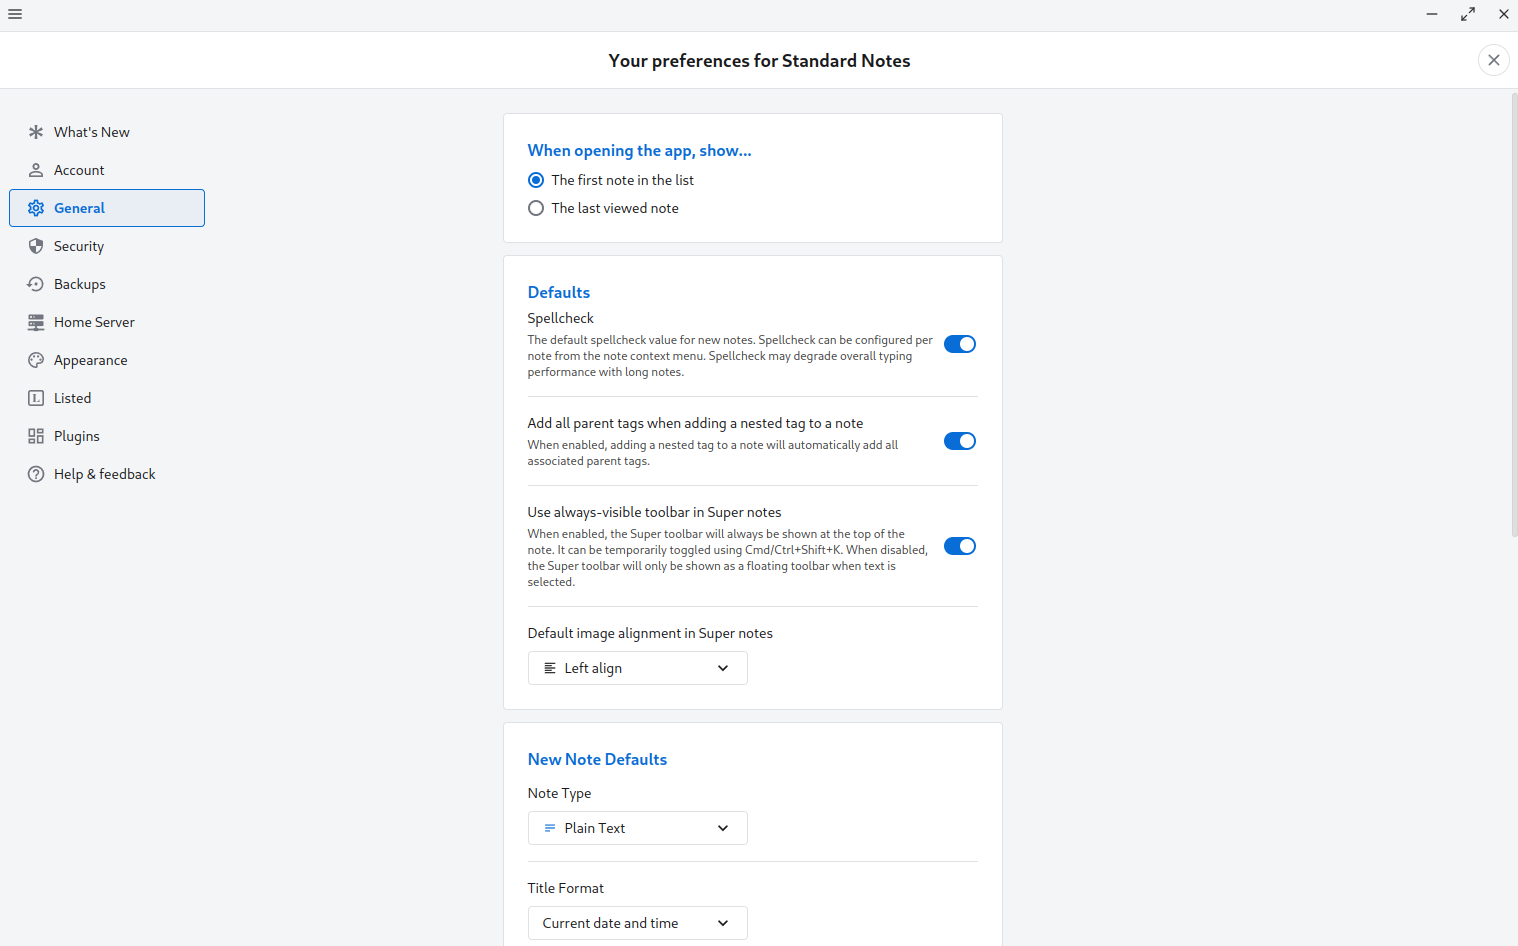The height and width of the screenshot is (946, 1518).
Task: Click the chevron of Left align dropdown
Action: [x=723, y=668]
